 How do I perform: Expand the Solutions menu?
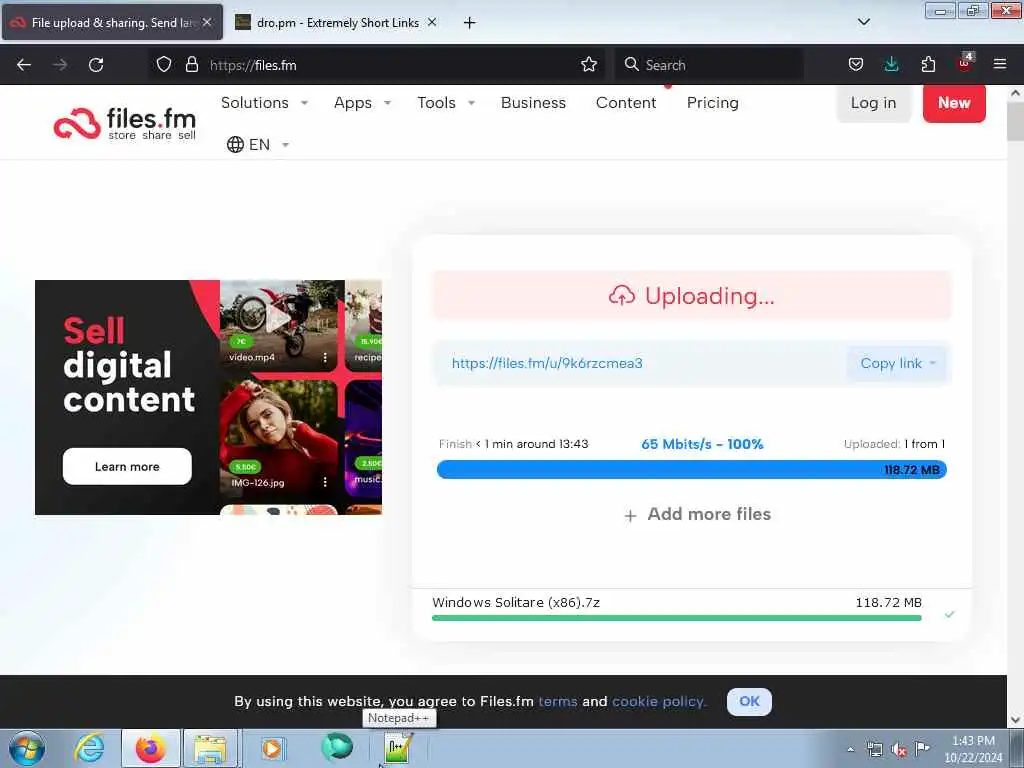(x=264, y=103)
